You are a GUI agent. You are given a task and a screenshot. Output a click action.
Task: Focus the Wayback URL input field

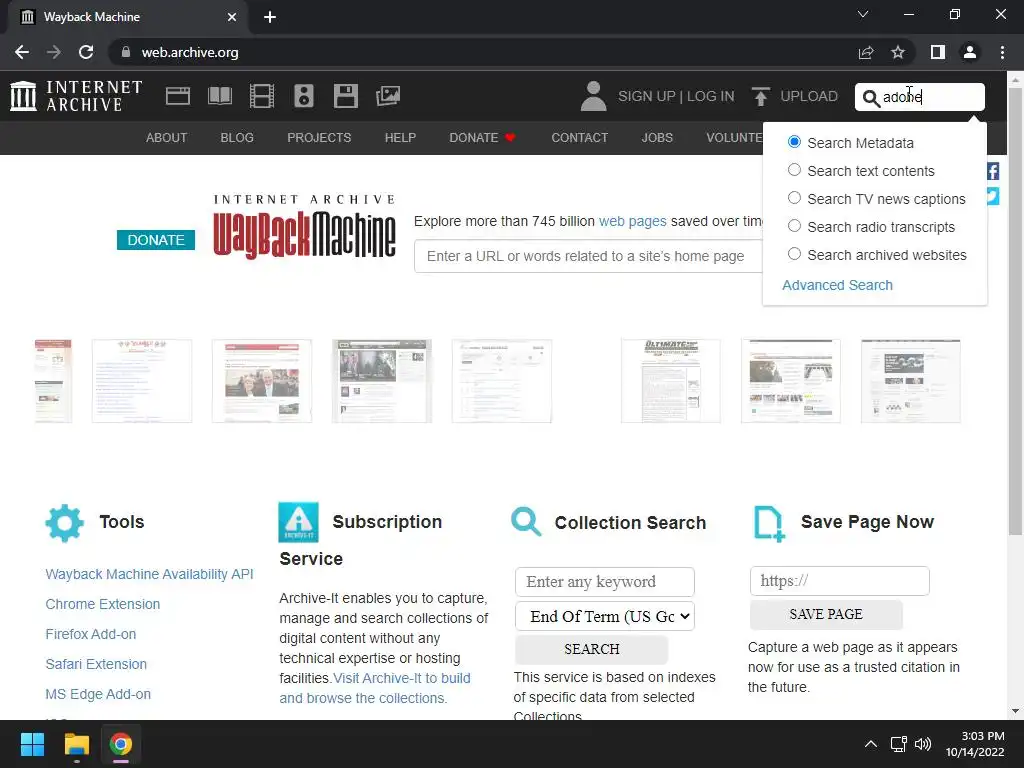(588, 256)
